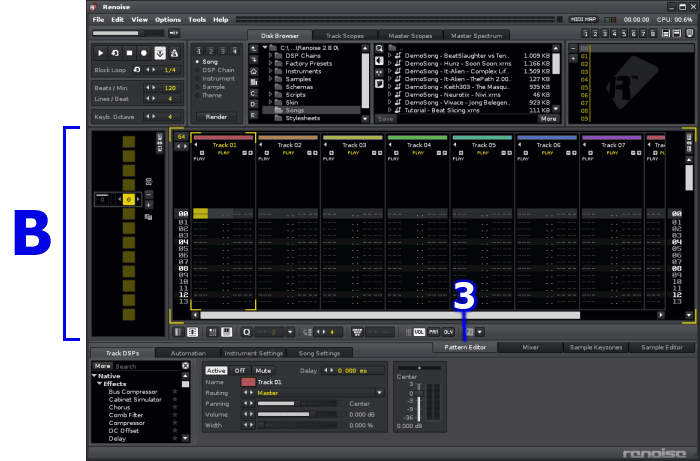
Task: Open the File menu
Action: [98, 20]
